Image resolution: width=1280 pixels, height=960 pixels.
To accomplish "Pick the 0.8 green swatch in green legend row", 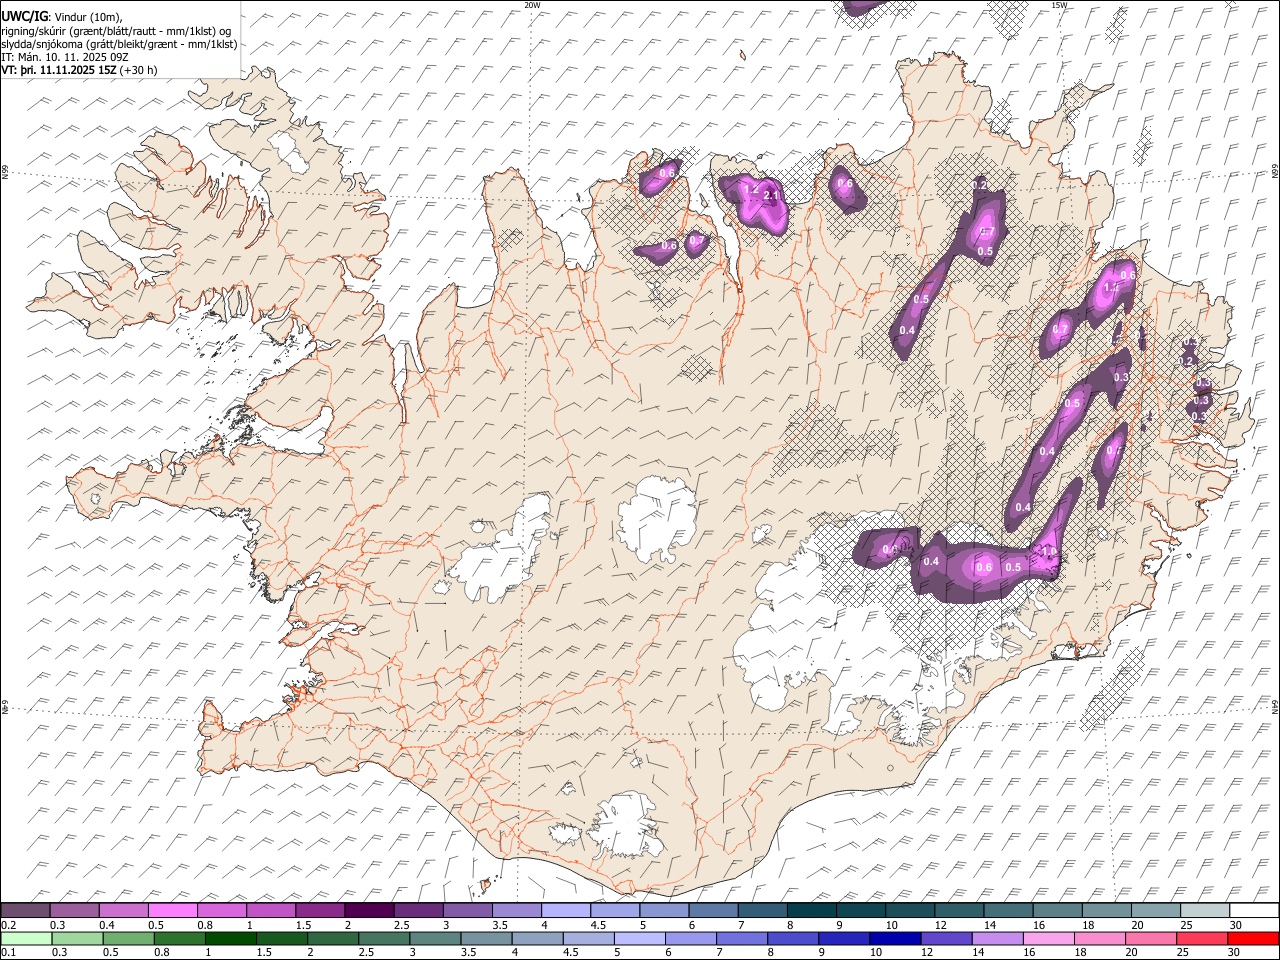I will 180,938.
